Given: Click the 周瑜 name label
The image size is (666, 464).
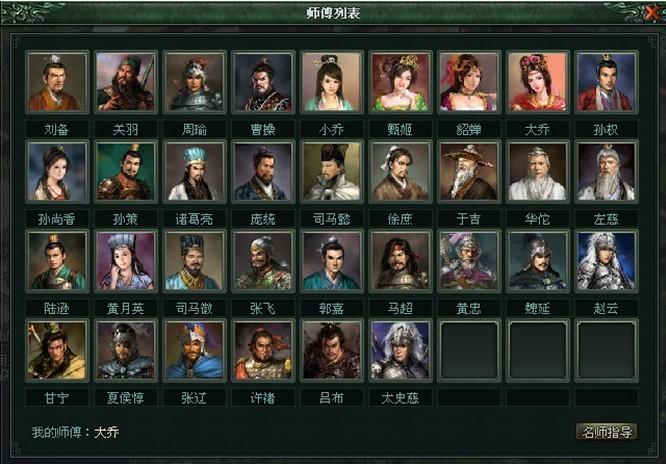Looking at the screenshot, I should (x=195, y=129).
